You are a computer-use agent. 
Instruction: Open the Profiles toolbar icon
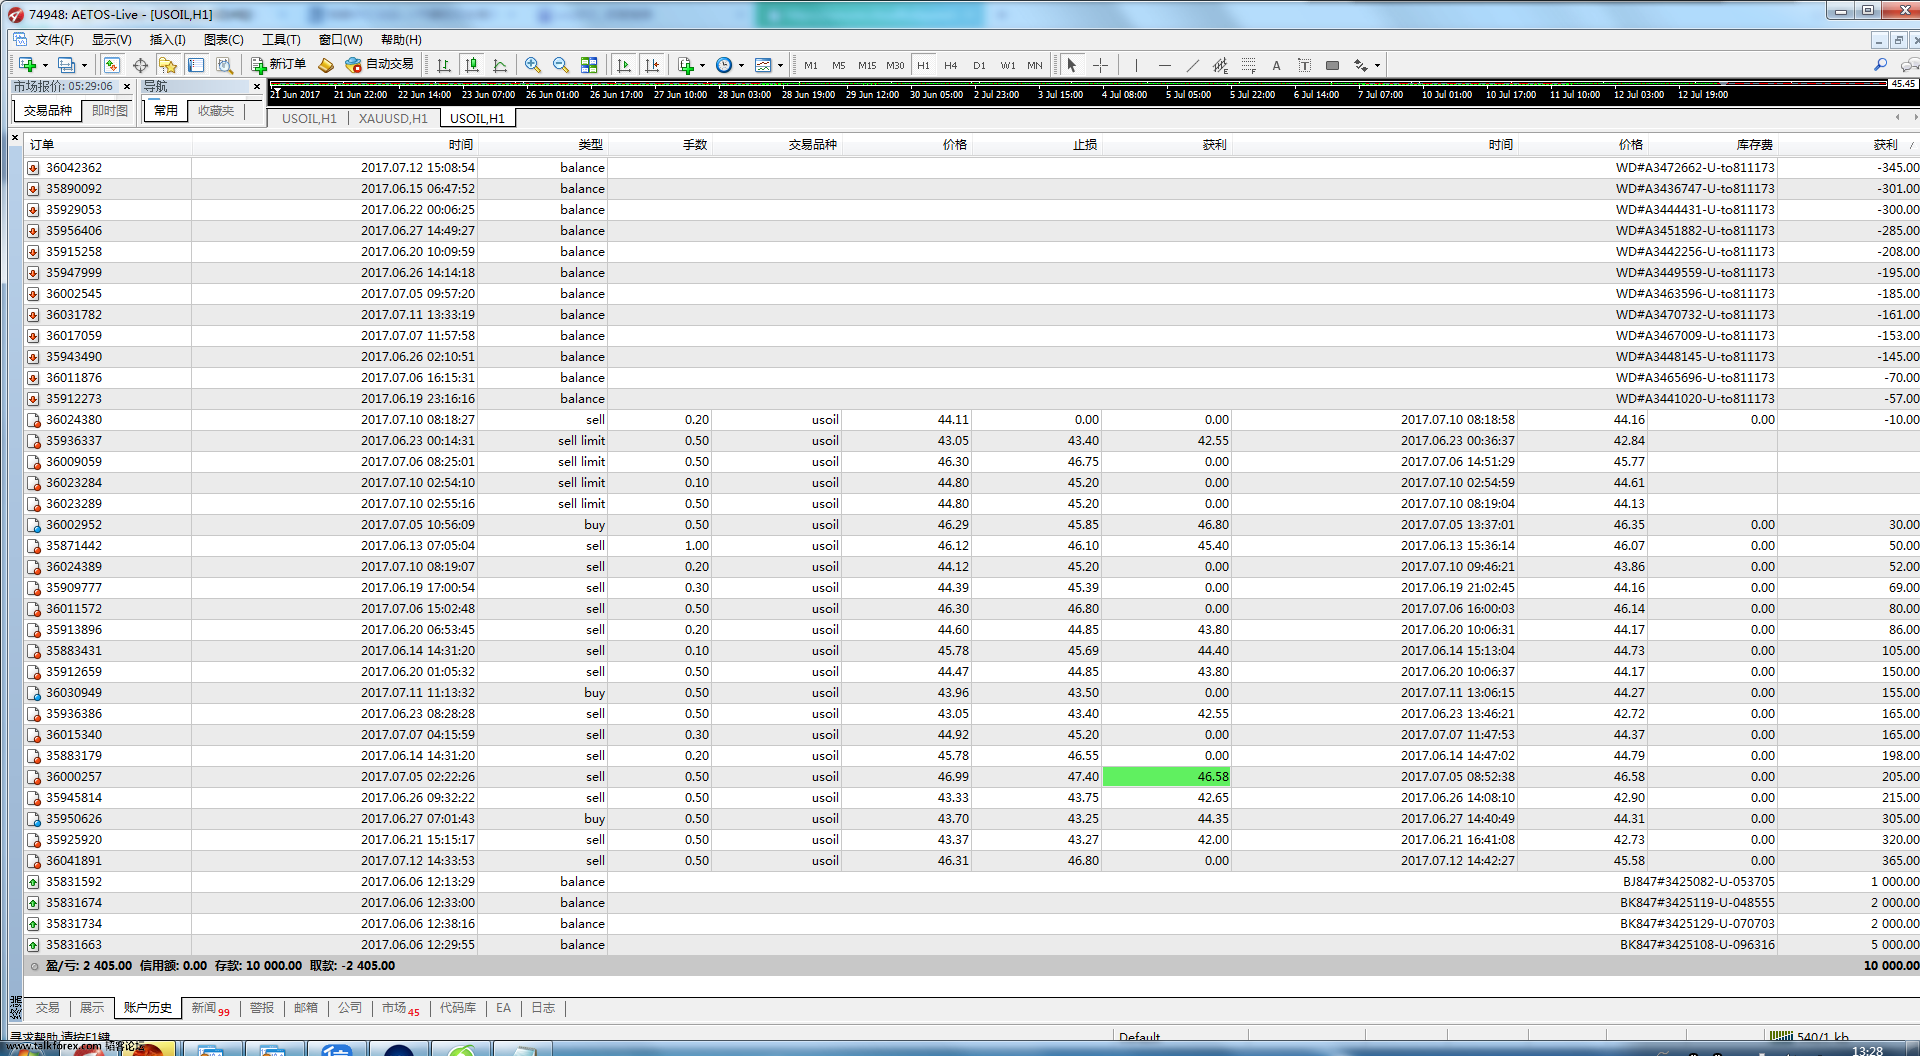pyautogui.click(x=66, y=65)
